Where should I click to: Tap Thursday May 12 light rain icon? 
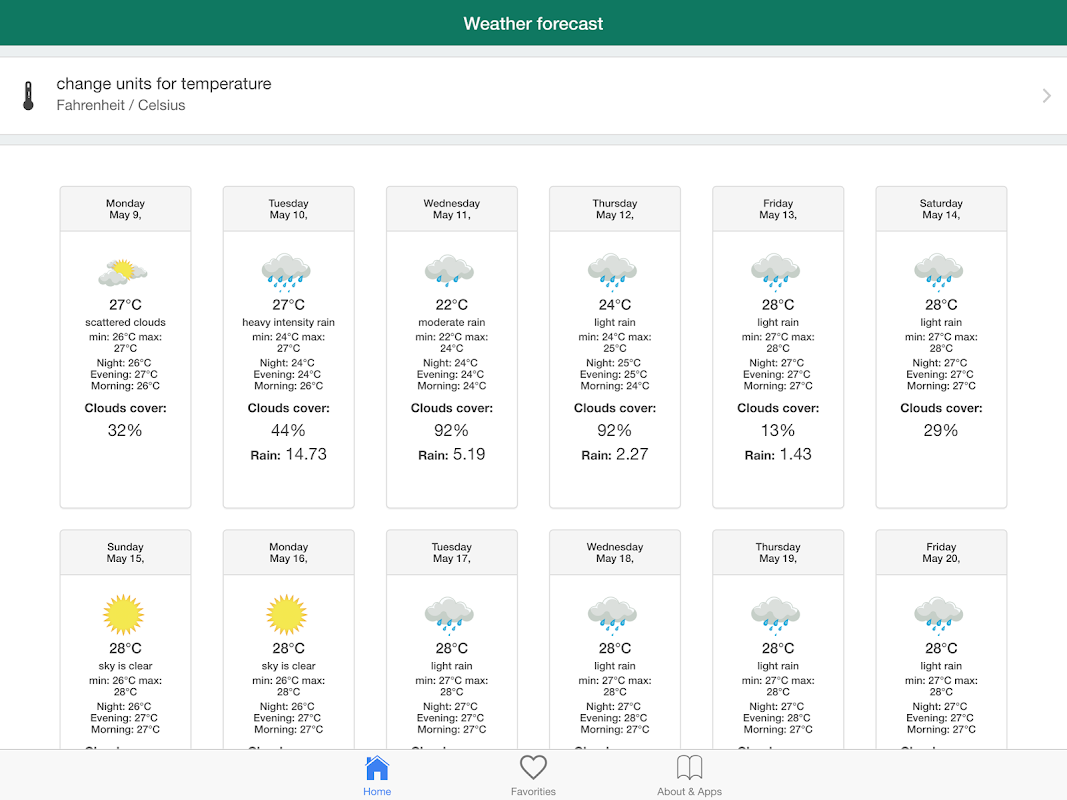tap(612, 273)
